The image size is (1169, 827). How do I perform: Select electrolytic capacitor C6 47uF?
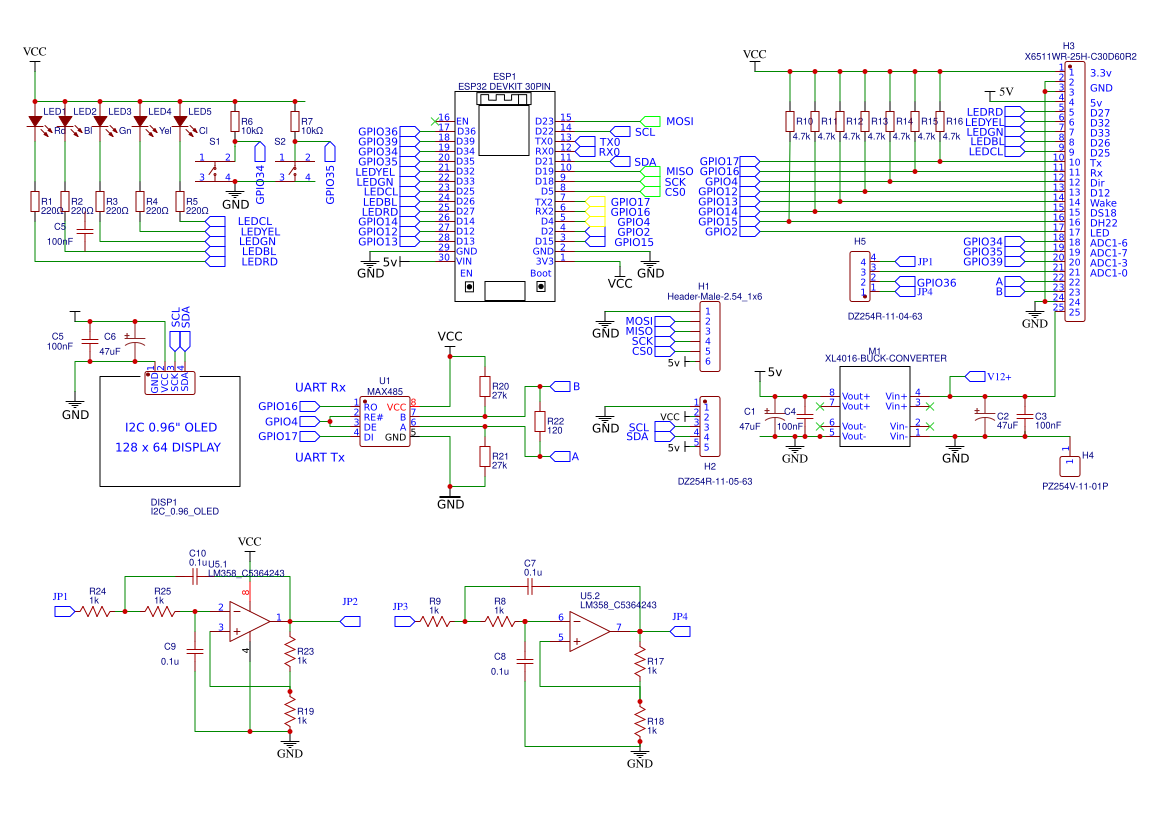[x=135, y=342]
